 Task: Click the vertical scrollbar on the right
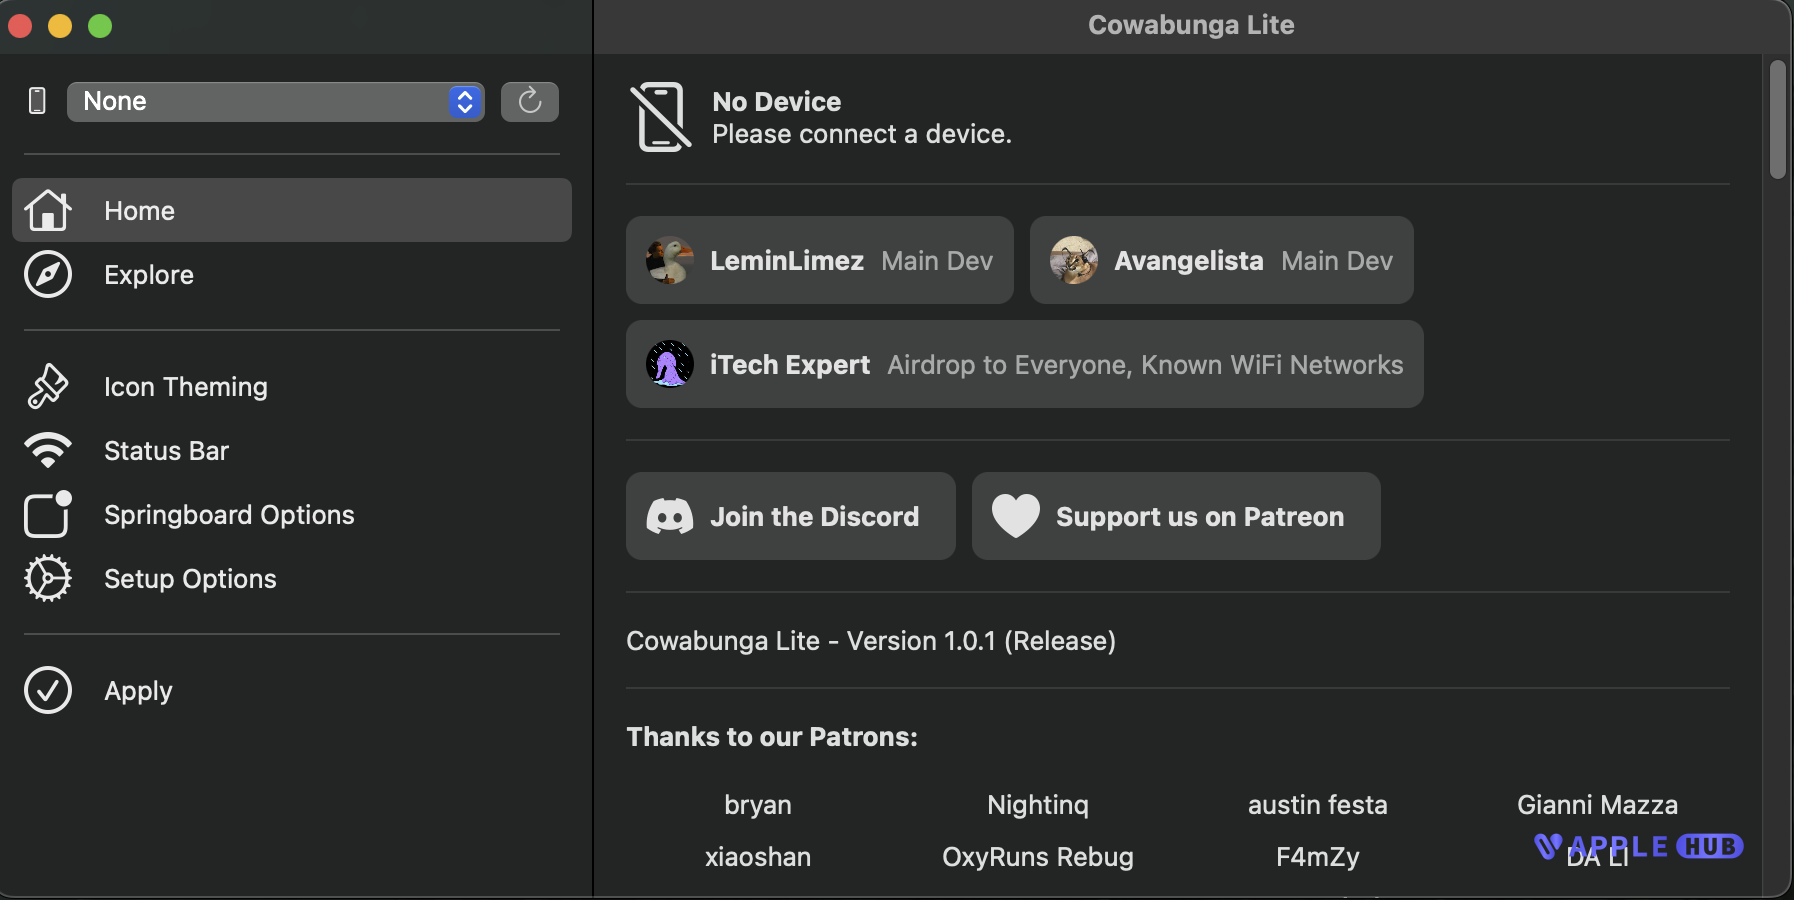(x=1777, y=120)
